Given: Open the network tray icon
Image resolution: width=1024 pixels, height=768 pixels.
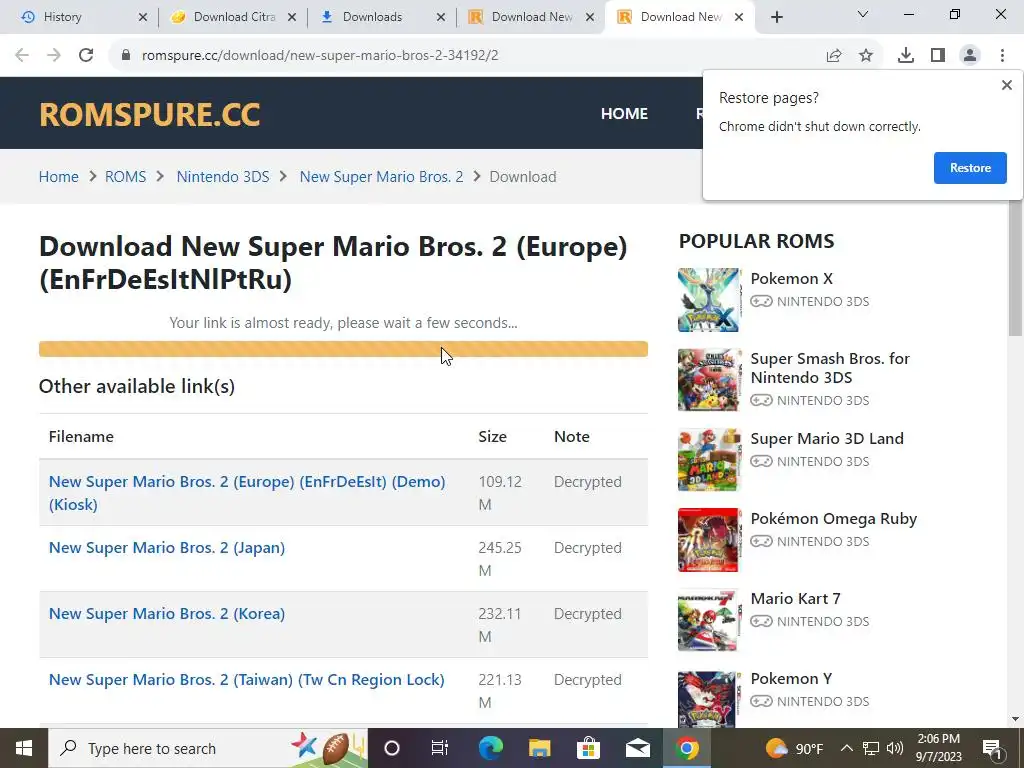Looking at the screenshot, I should [871, 748].
